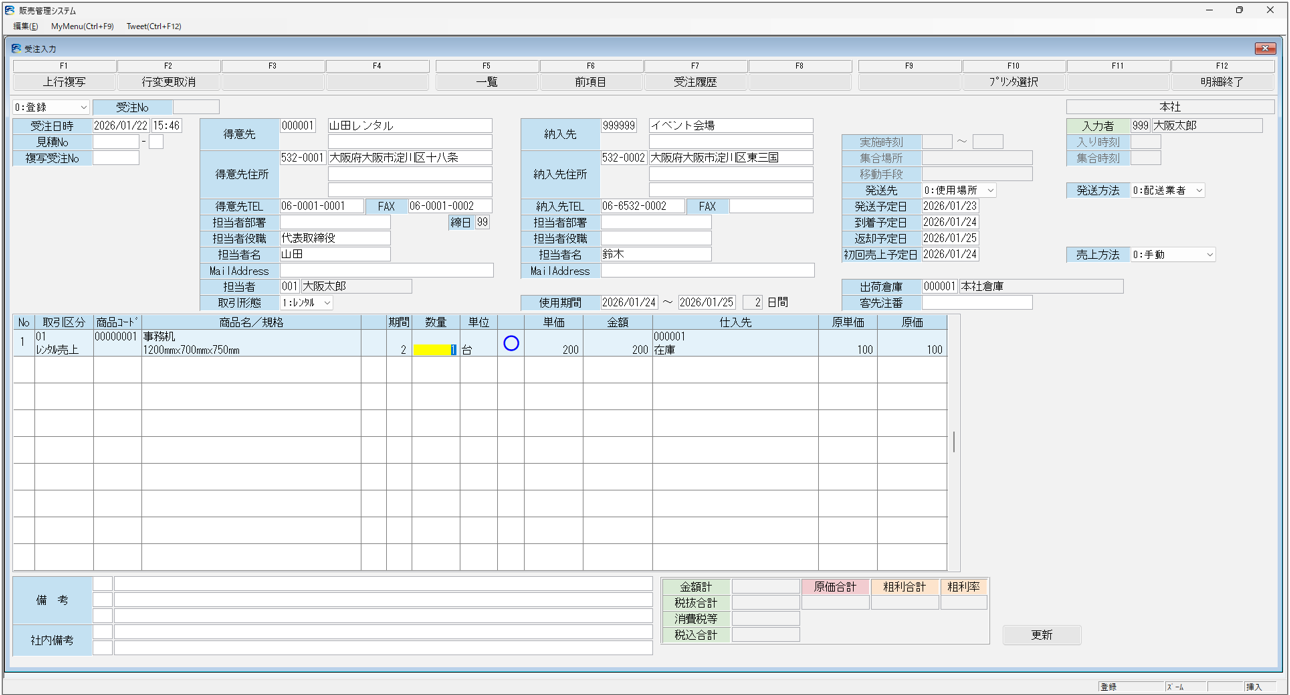The height and width of the screenshot is (695, 1290).
Task: Open the 編集(E) menu
Action: pos(26,26)
